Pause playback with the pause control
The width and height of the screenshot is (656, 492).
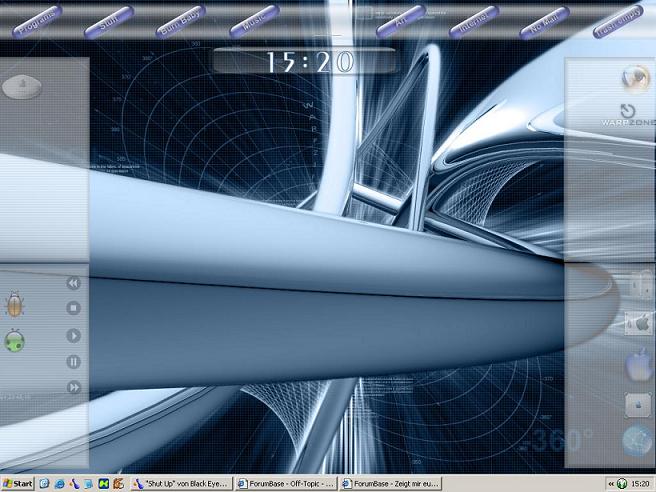[x=73, y=361]
